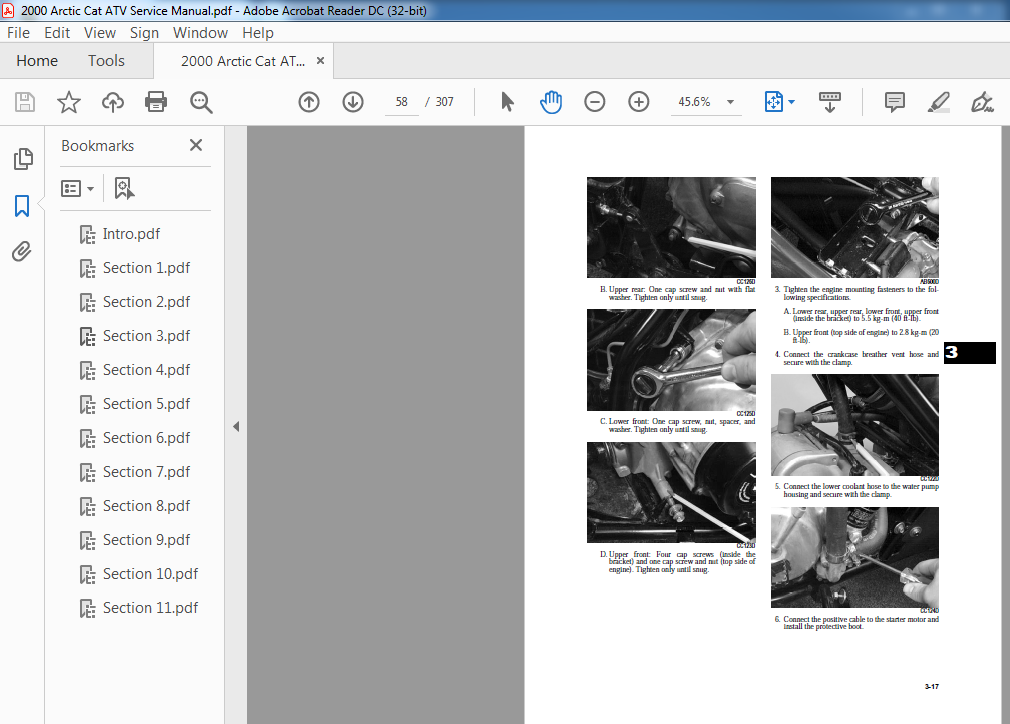Open the Window menu
This screenshot has height=724, width=1010.
click(200, 33)
